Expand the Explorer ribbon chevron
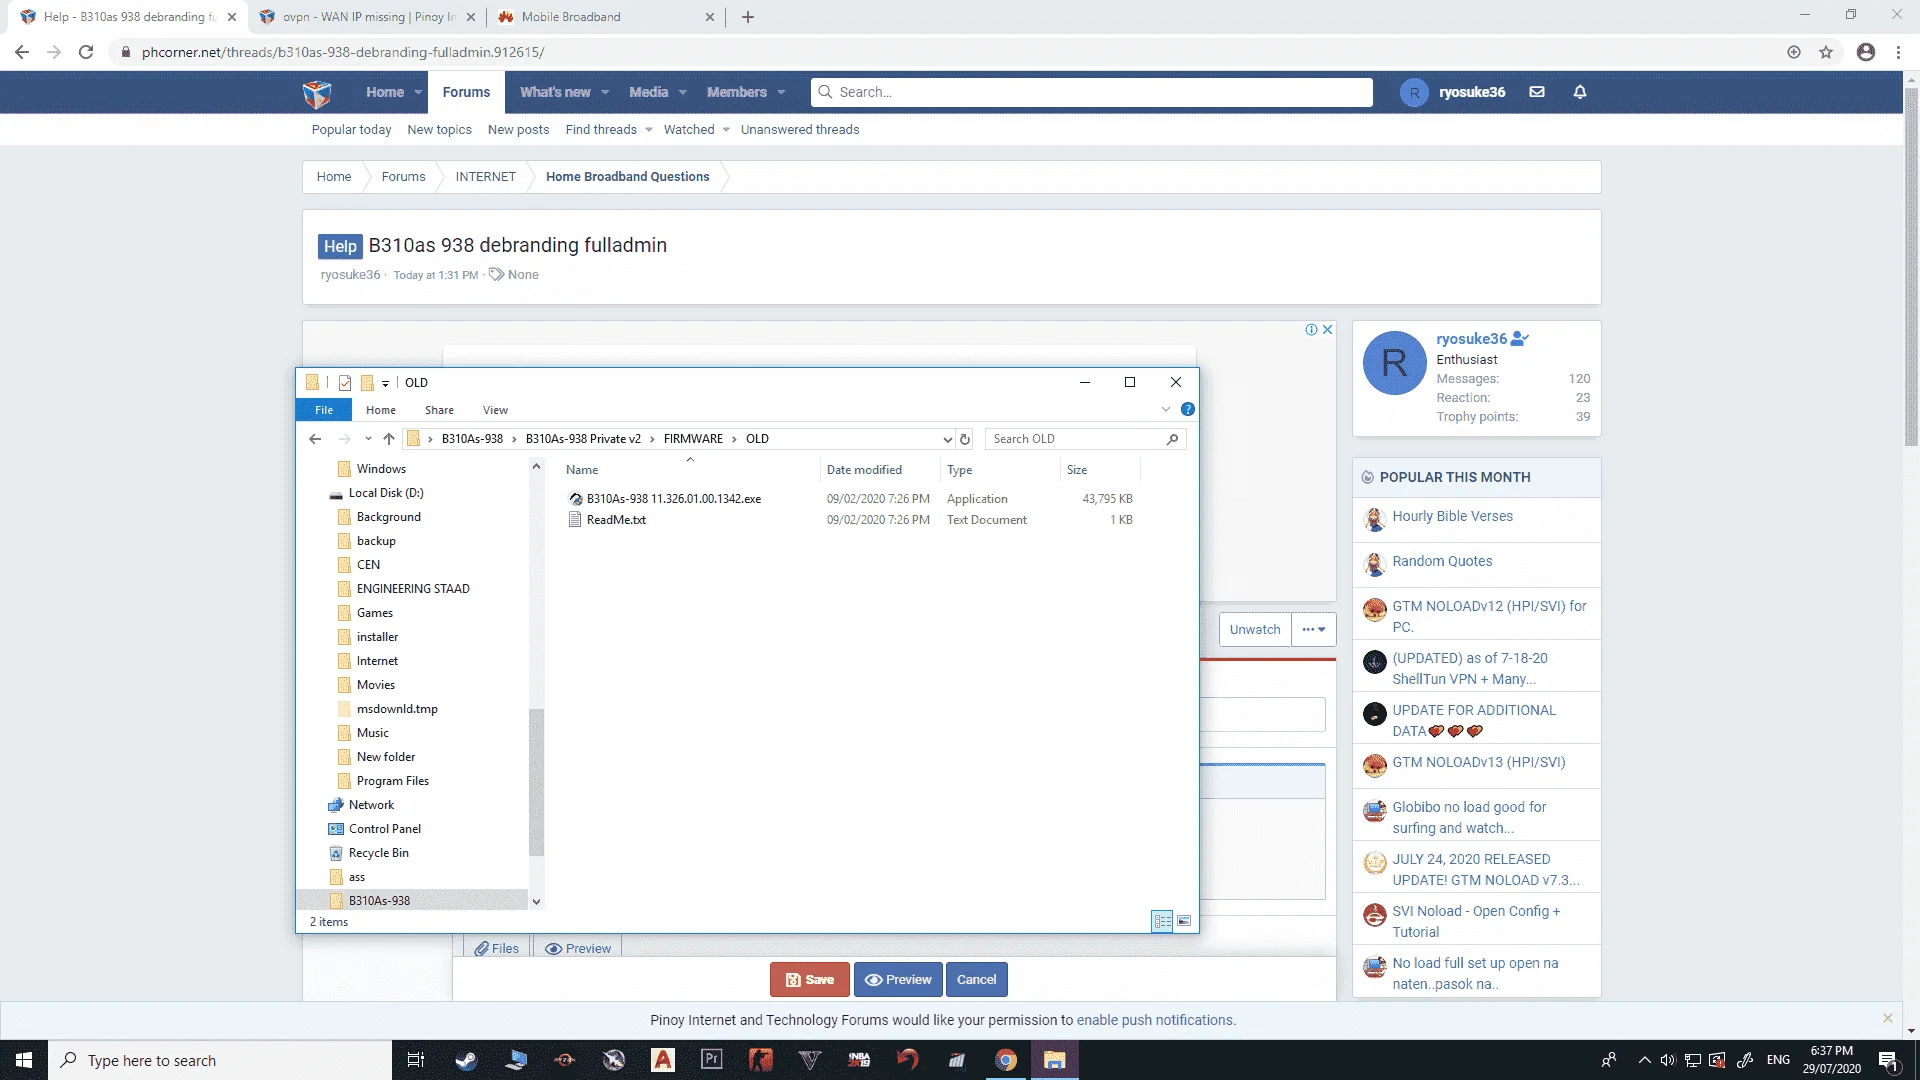Viewport: 1920px width, 1080px height. tap(1166, 410)
